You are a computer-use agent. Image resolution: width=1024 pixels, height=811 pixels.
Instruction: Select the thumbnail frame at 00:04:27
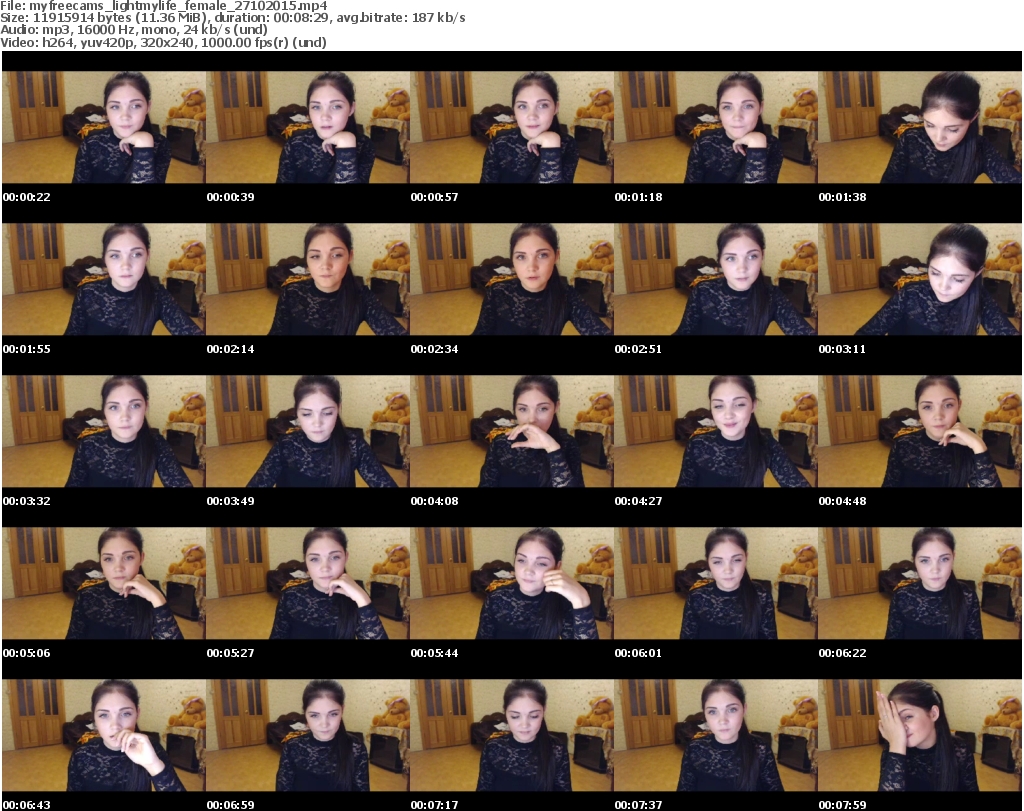click(716, 432)
